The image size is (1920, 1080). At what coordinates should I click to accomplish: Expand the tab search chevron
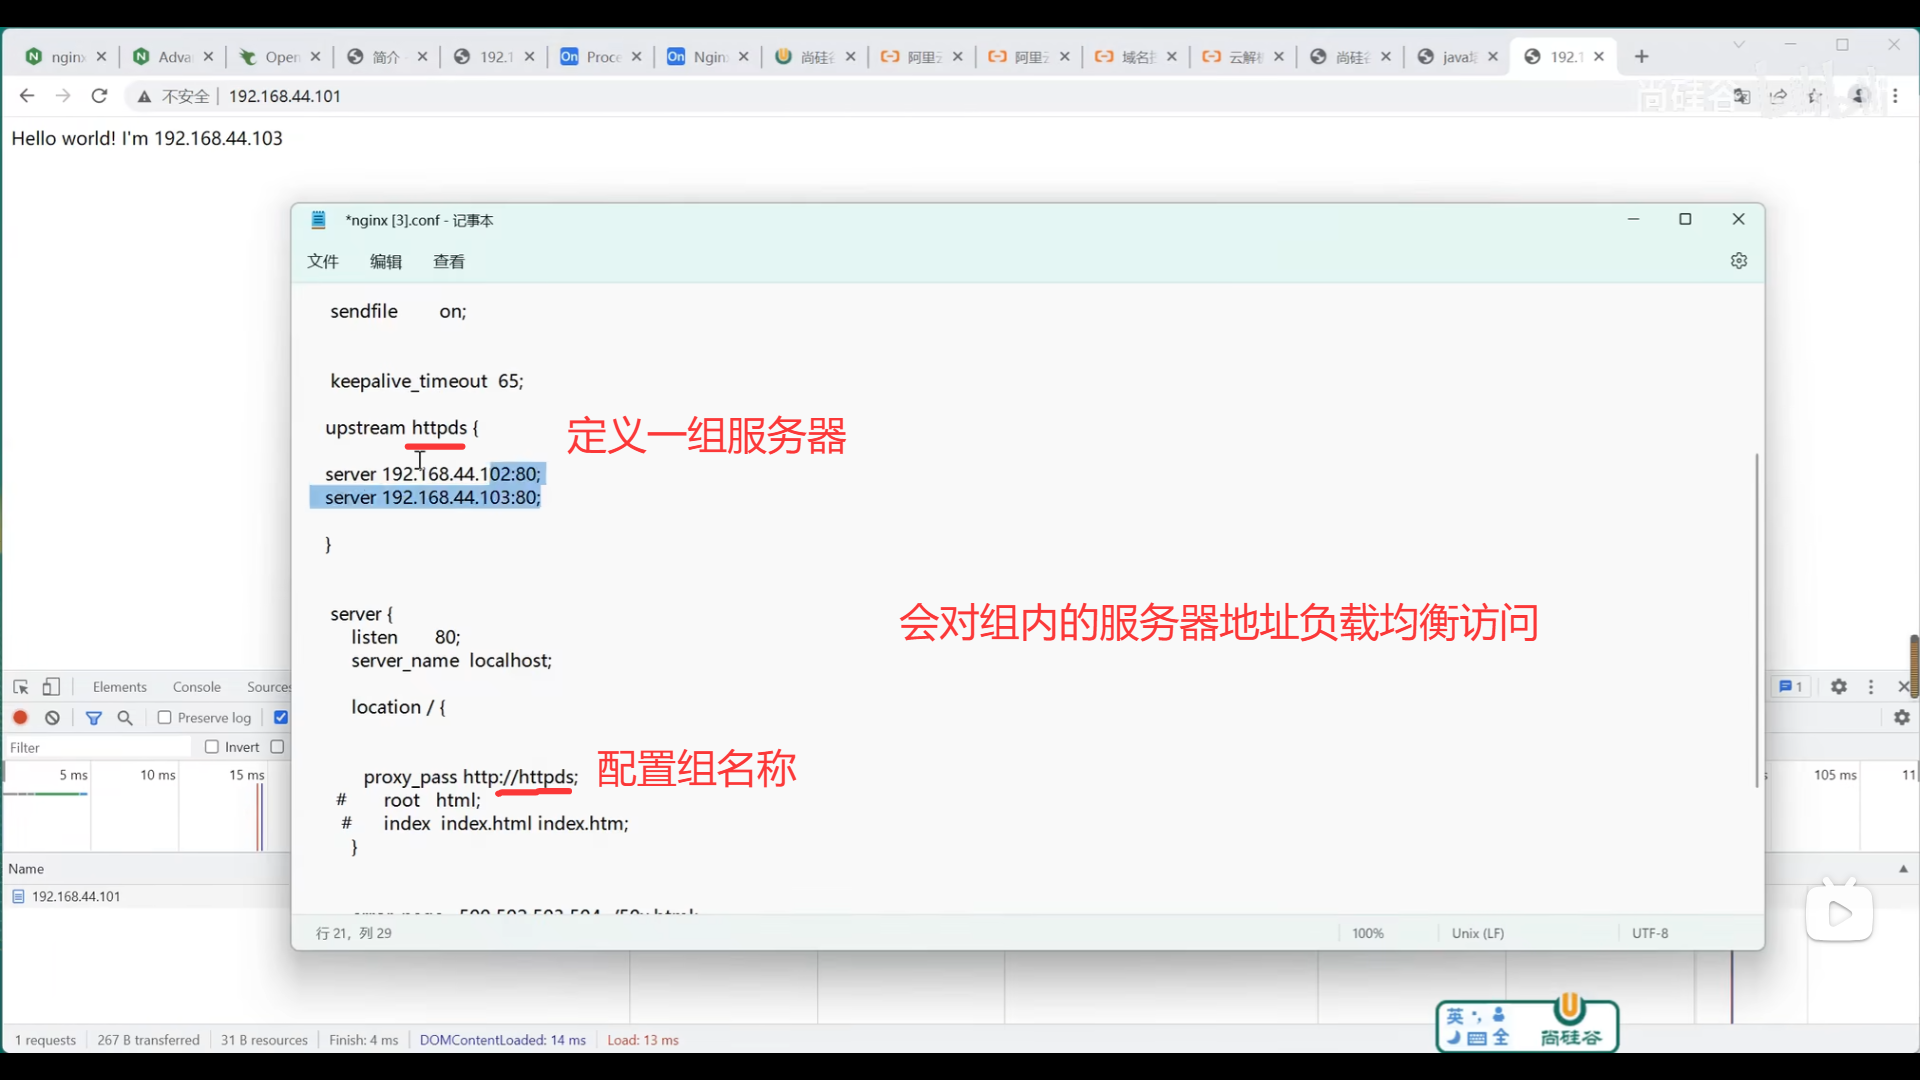point(1739,45)
